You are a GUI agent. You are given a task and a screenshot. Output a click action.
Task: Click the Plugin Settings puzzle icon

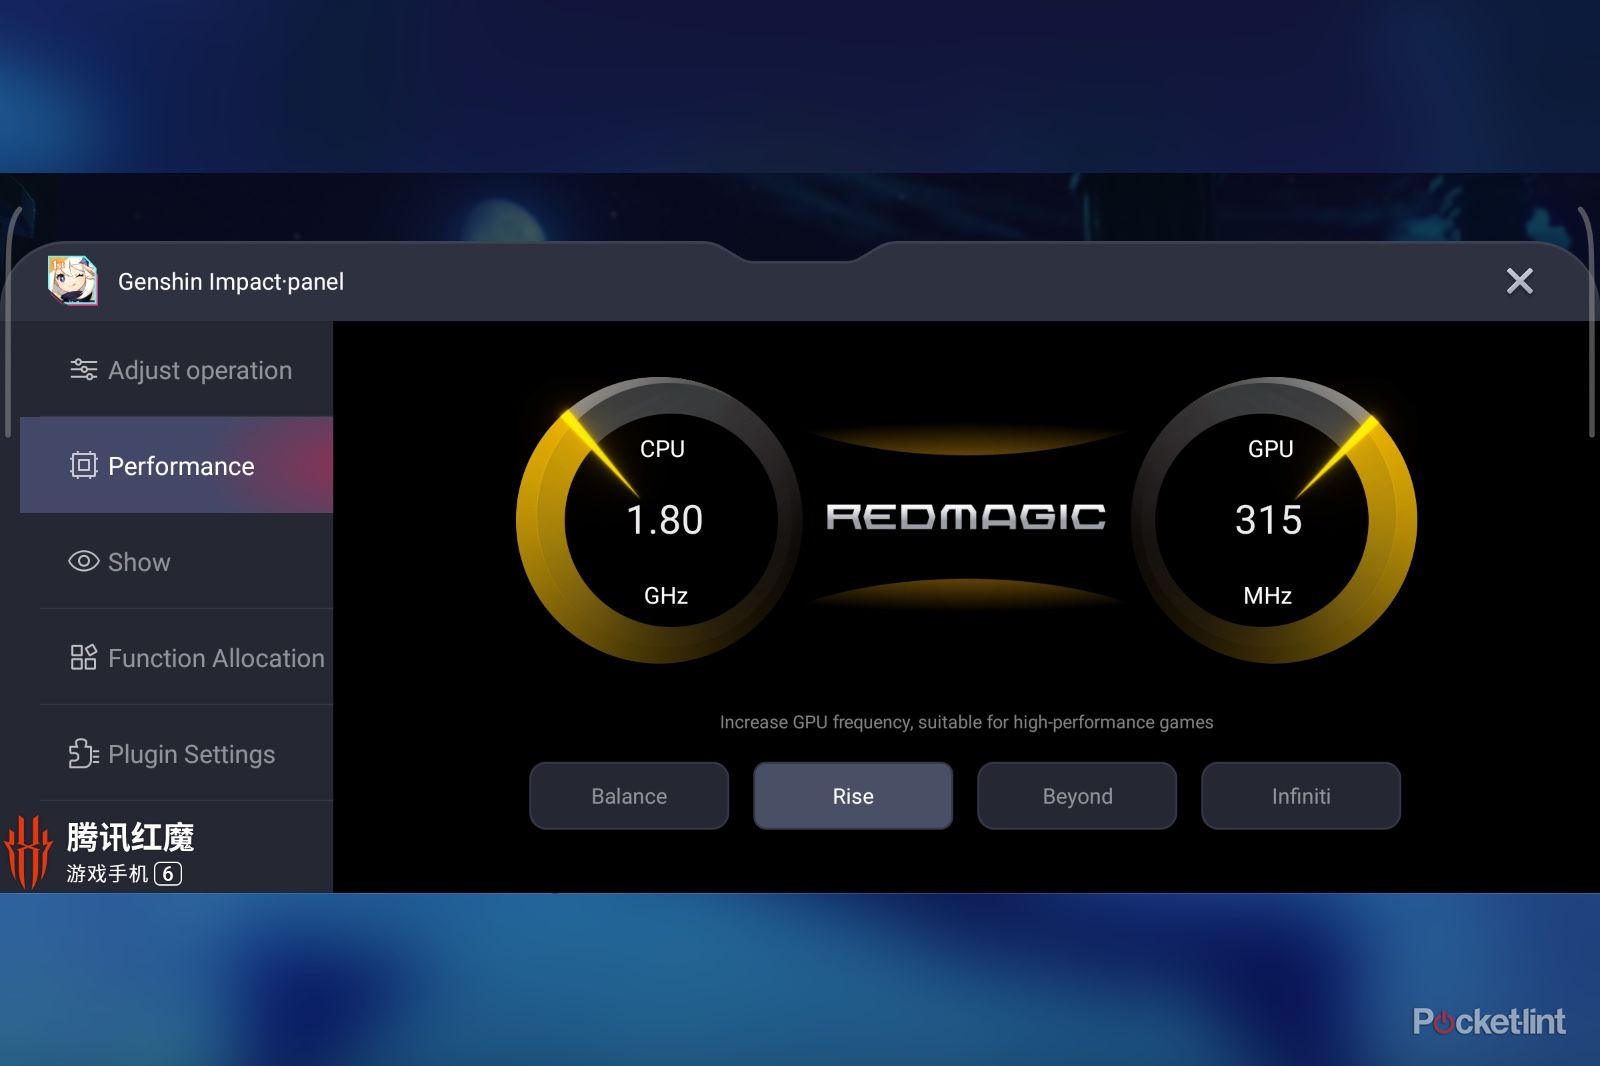(x=84, y=753)
